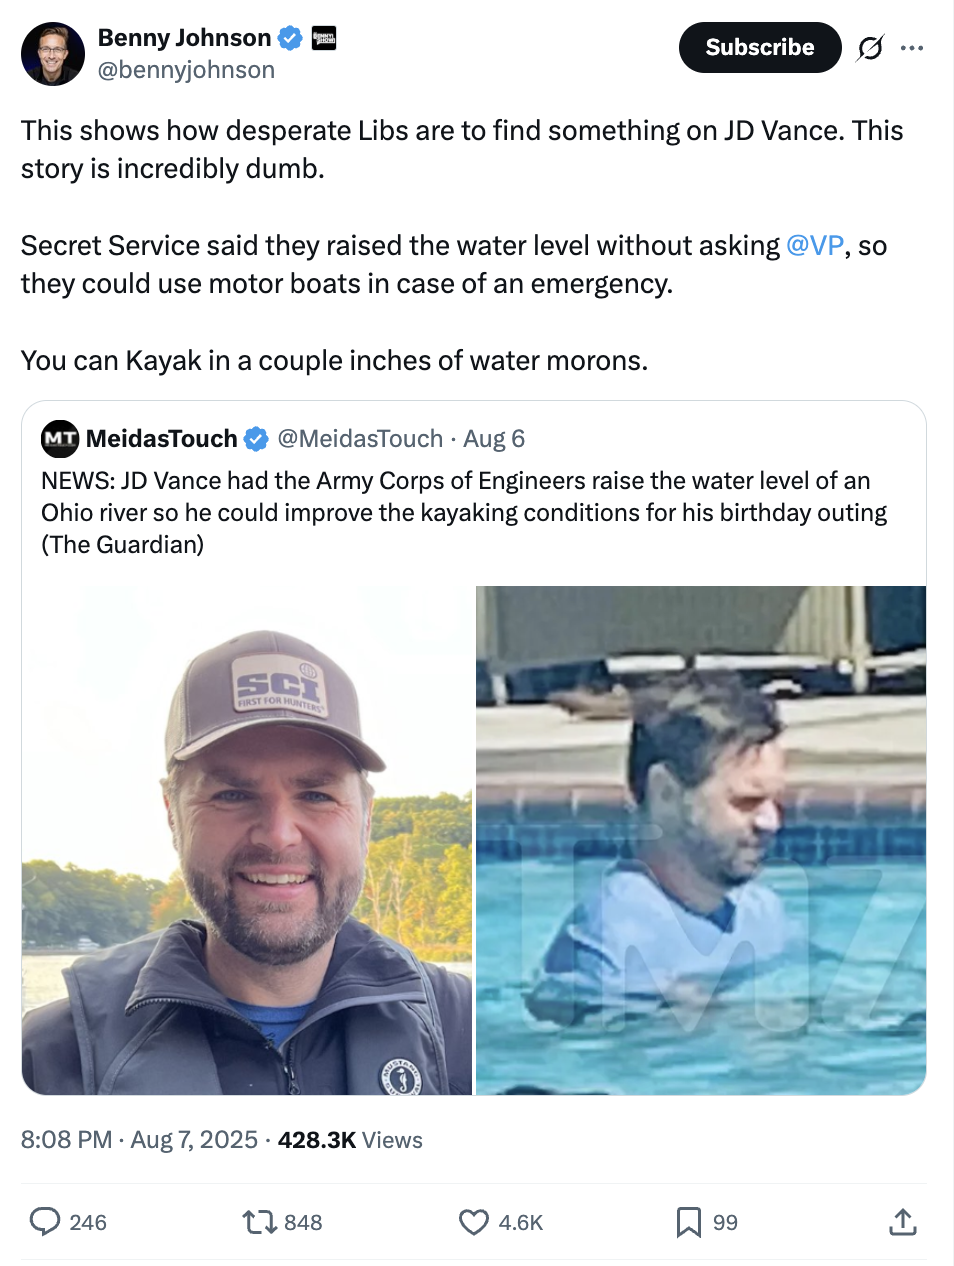This screenshot has height=1266, width=954.
Task: Open the share post icon
Action: (x=902, y=1222)
